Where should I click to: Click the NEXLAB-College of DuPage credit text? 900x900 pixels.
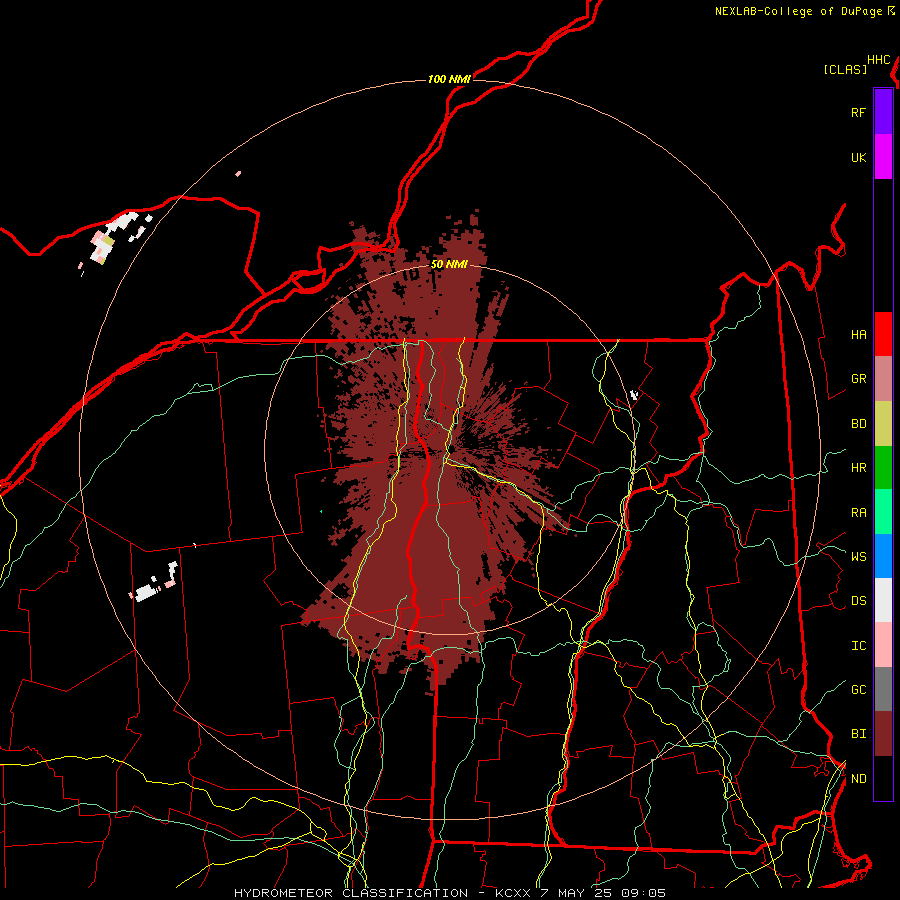click(x=798, y=11)
